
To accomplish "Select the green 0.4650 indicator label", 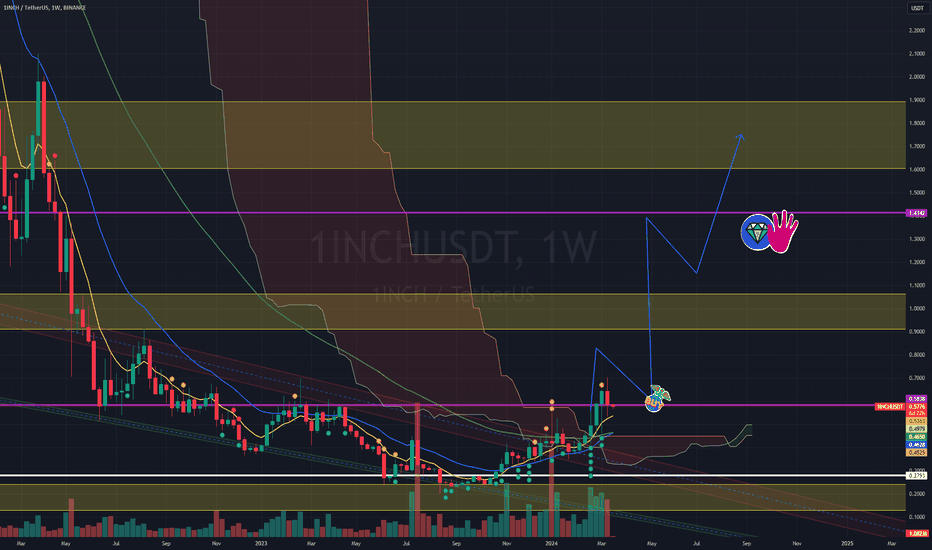I will 917,436.
